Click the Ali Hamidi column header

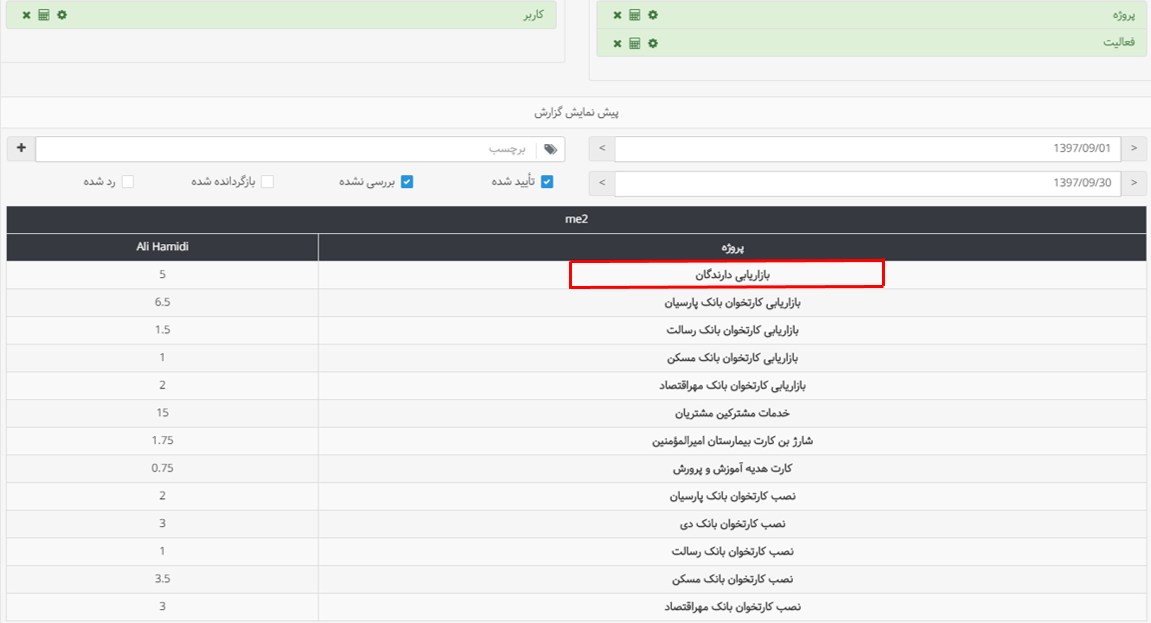click(x=160, y=246)
